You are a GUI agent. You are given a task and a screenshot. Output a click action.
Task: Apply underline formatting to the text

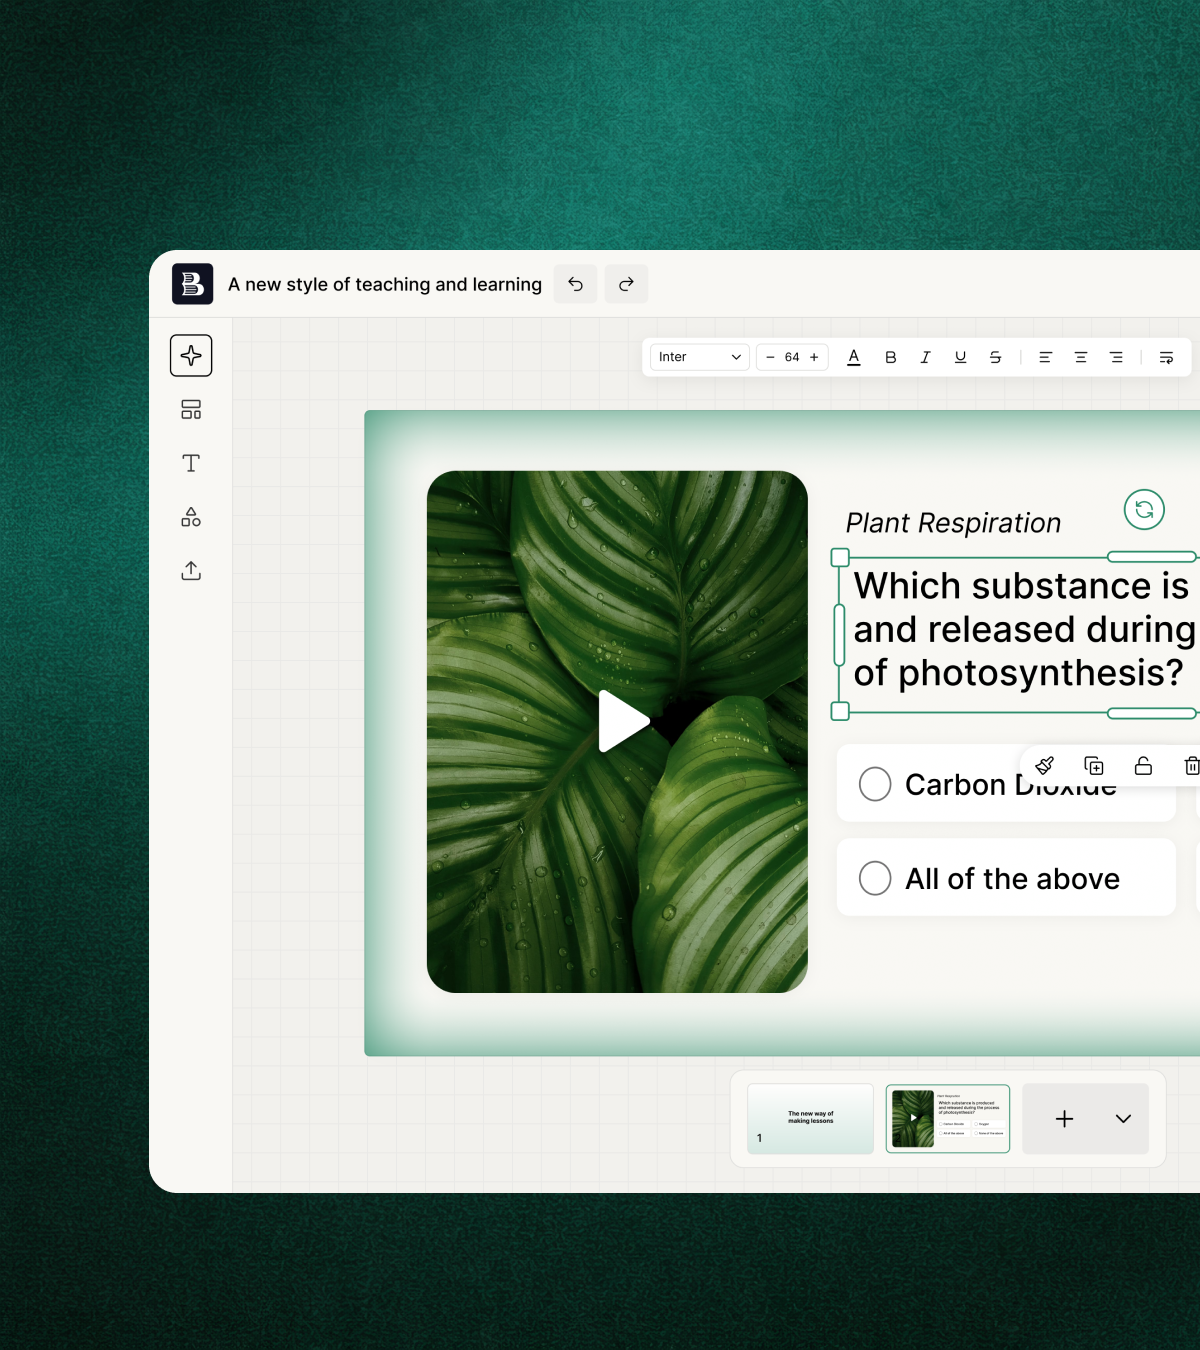(960, 357)
